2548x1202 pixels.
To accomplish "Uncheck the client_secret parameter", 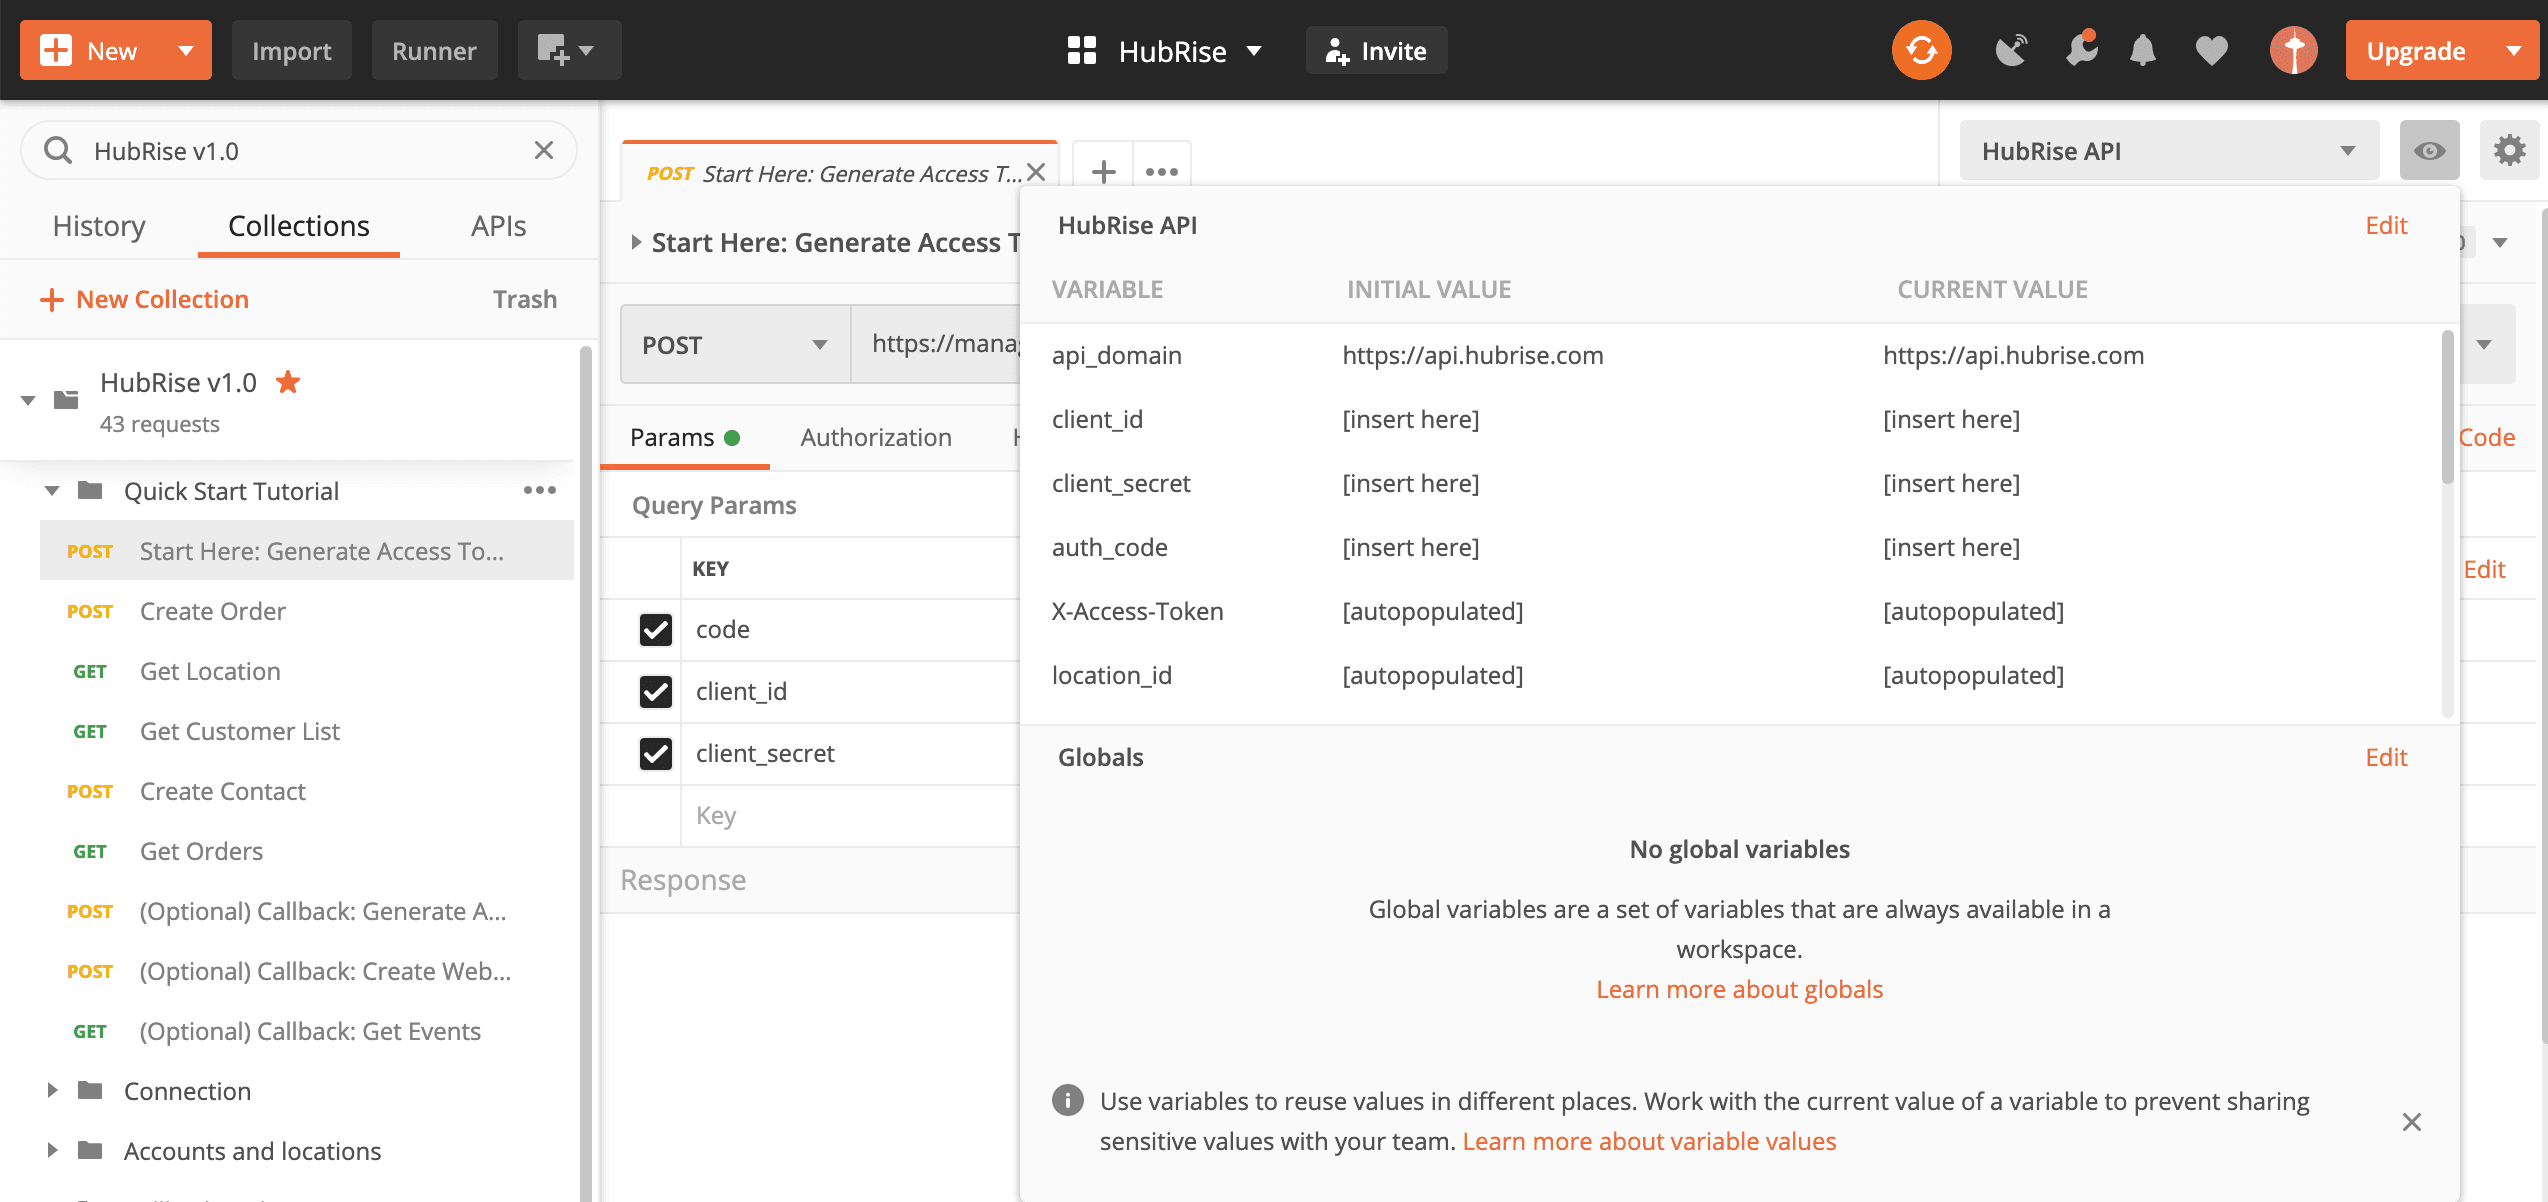I will pyautogui.click(x=656, y=753).
